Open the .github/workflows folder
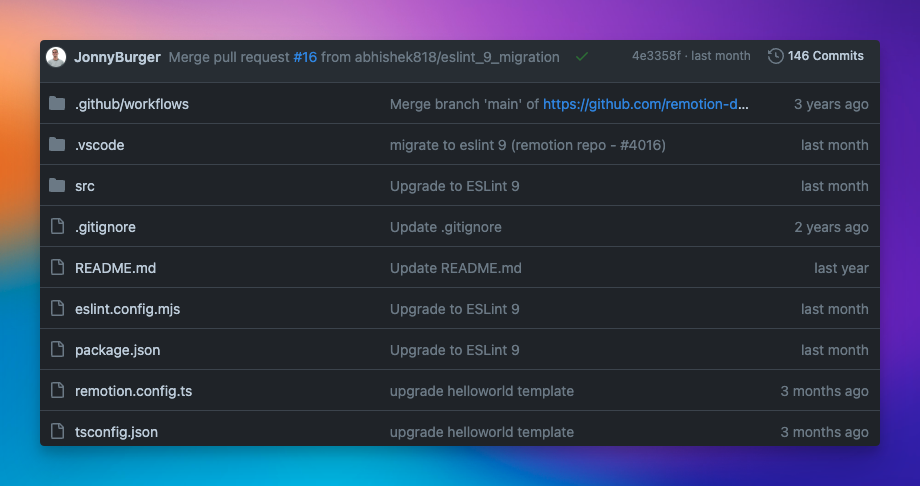The width and height of the screenshot is (920, 486). pos(132,104)
